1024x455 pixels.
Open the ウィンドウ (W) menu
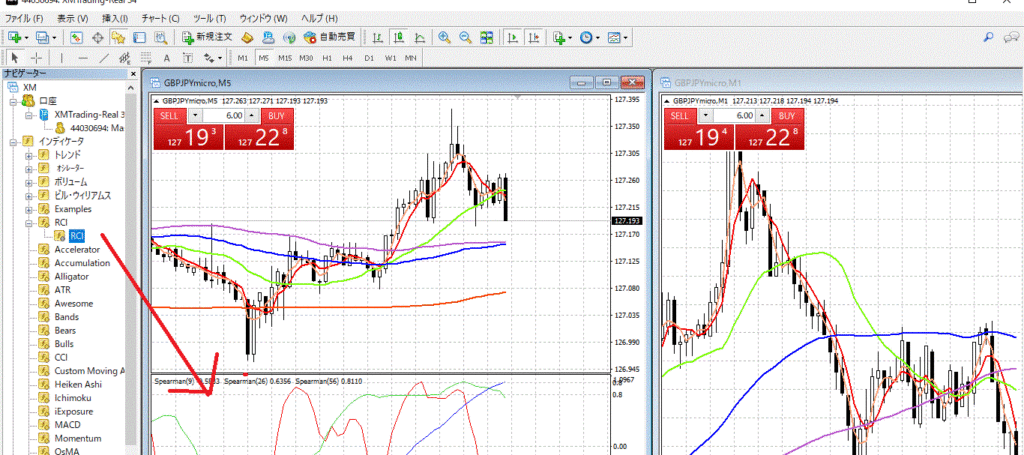point(263,18)
